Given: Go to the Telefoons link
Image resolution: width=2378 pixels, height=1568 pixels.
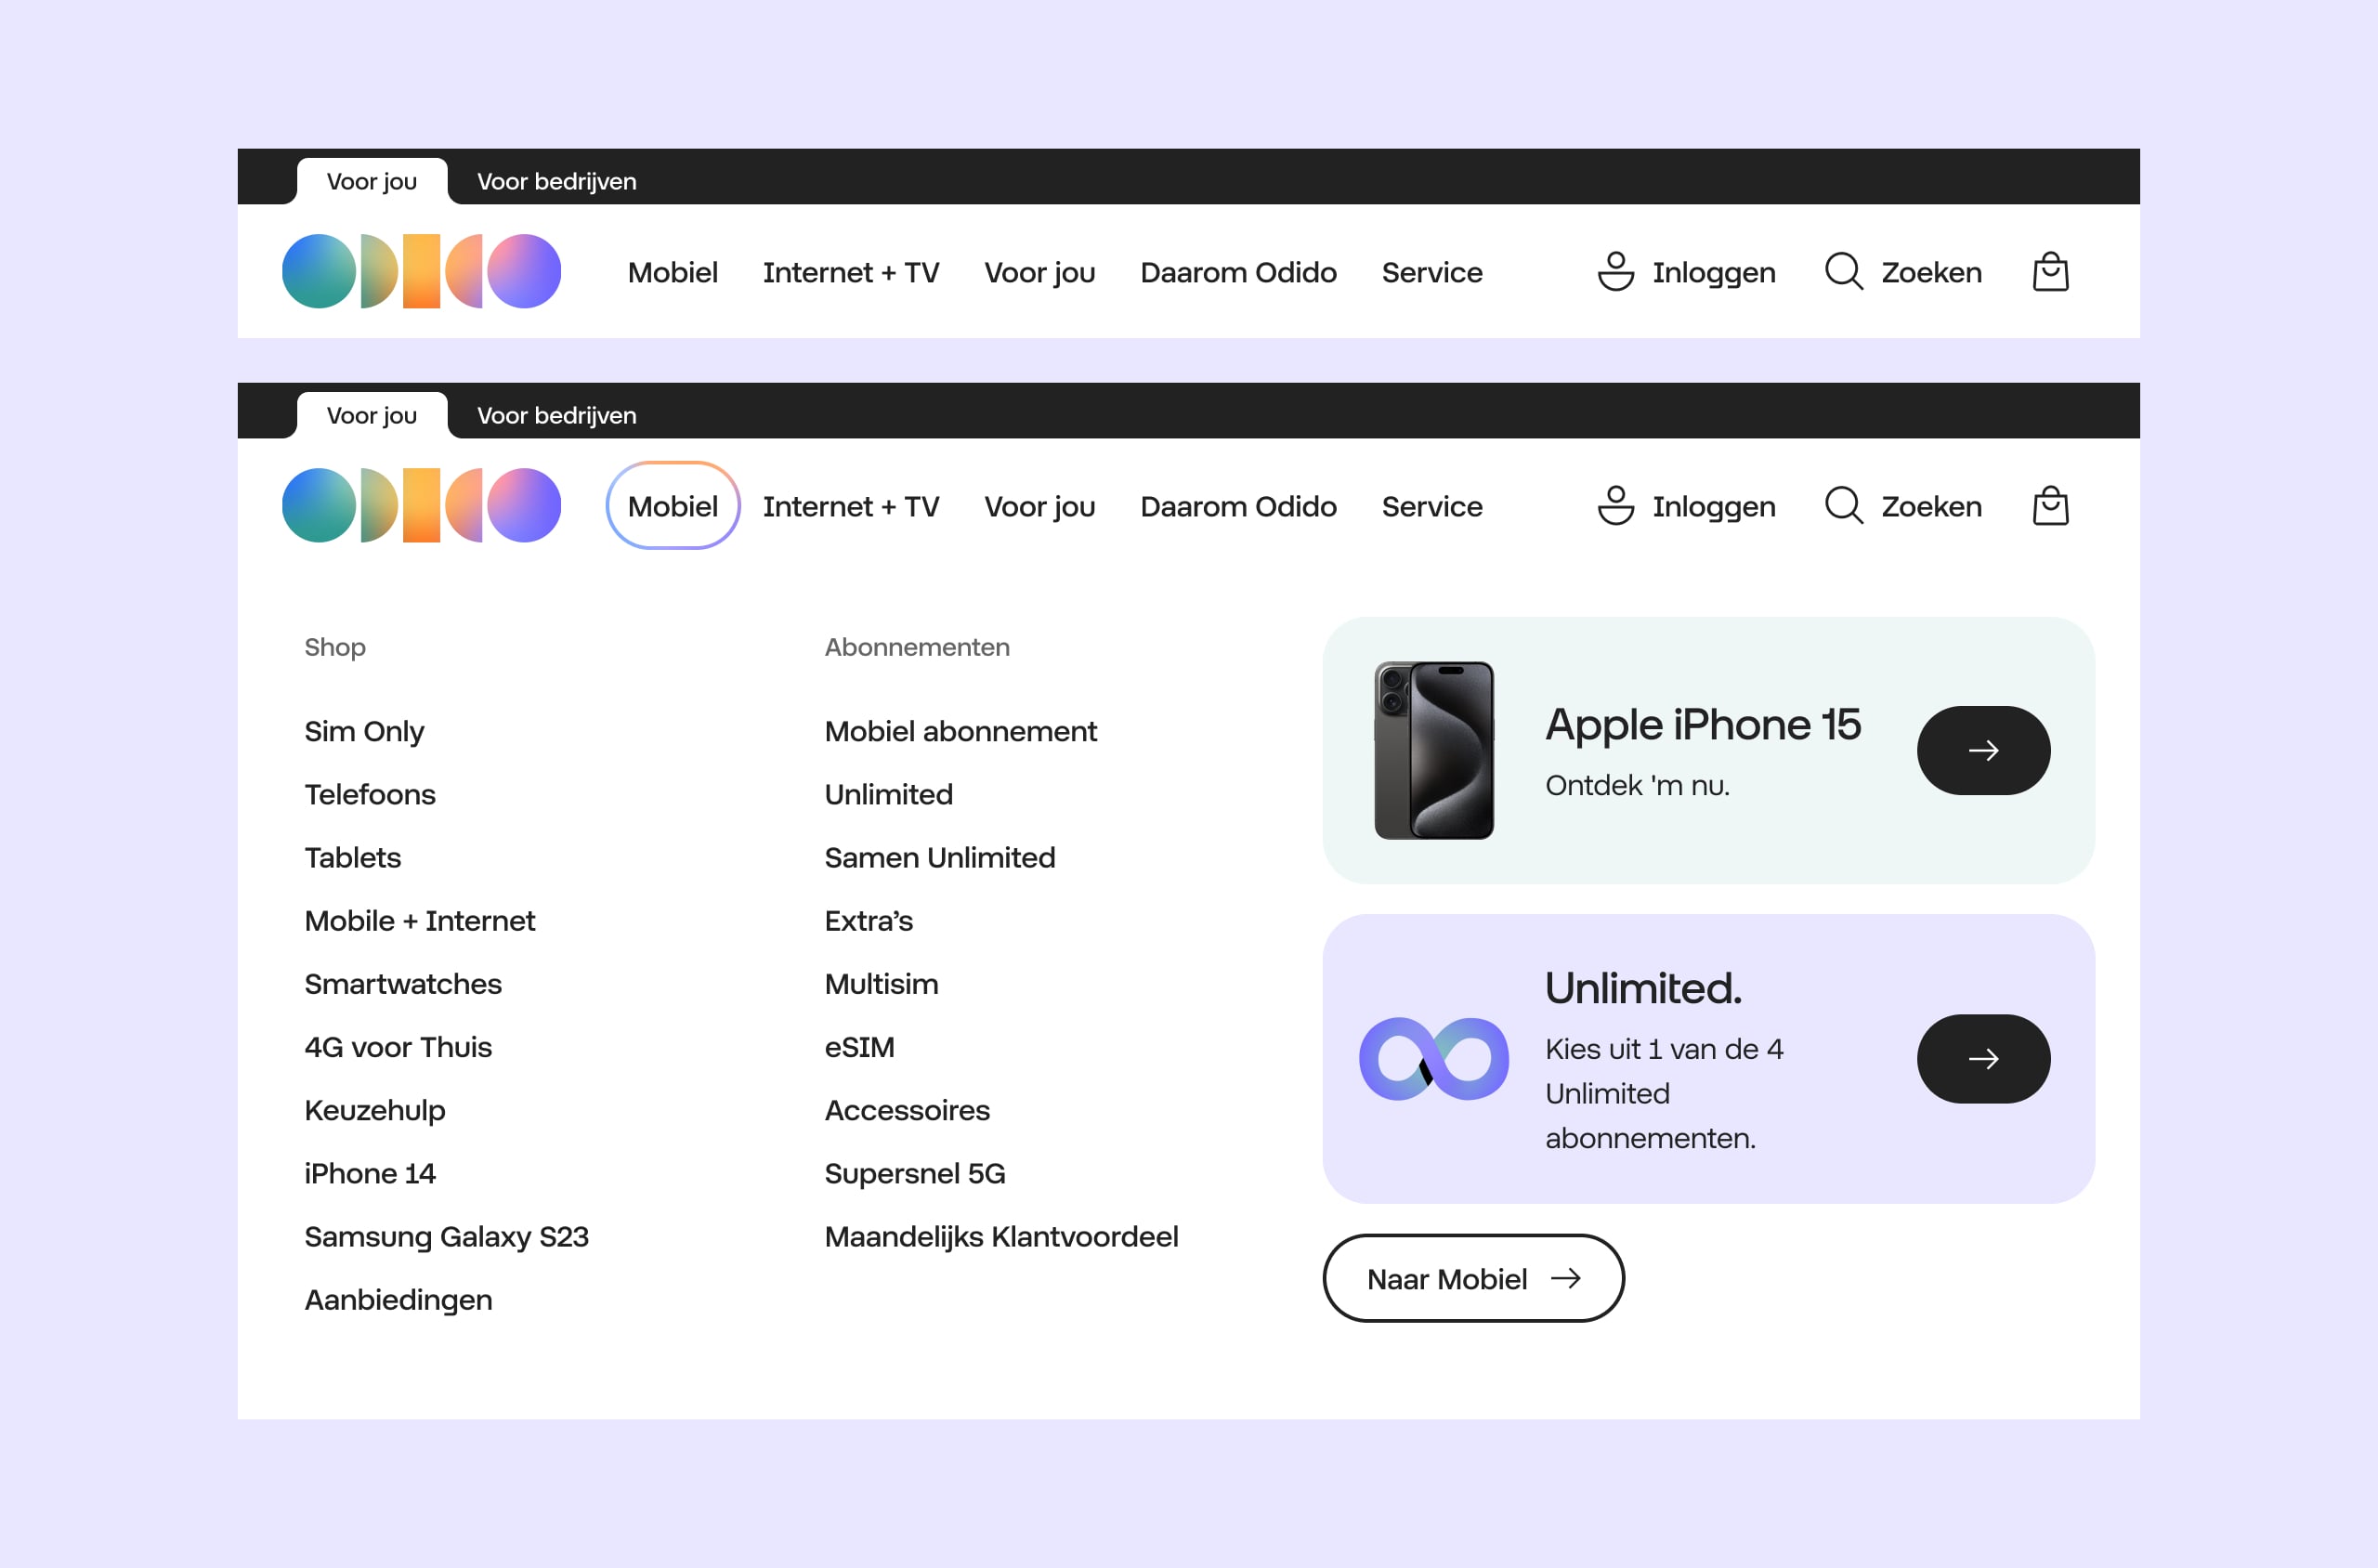Looking at the screenshot, I should click(x=370, y=794).
